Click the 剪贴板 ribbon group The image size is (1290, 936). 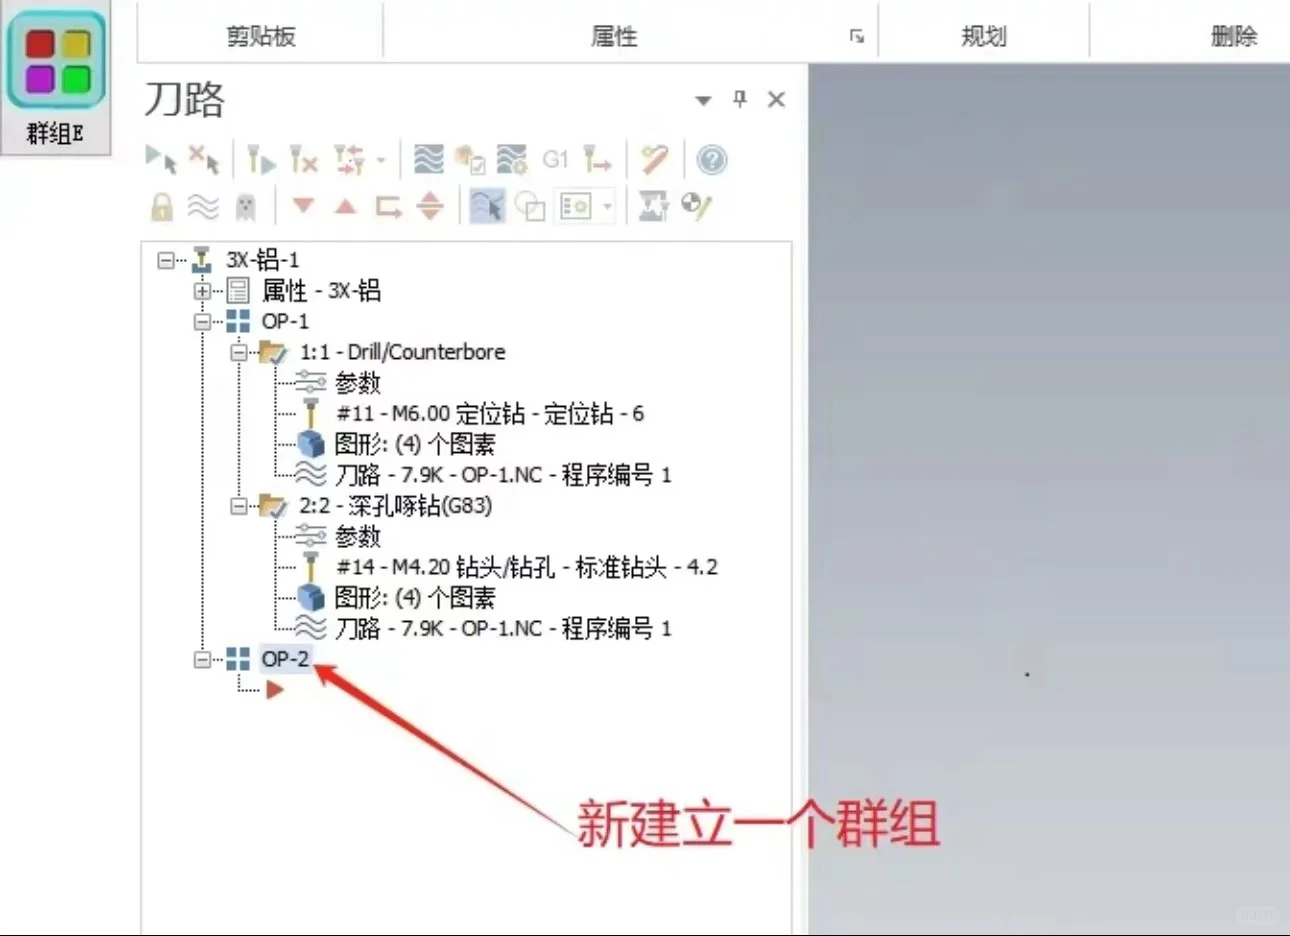click(259, 35)
